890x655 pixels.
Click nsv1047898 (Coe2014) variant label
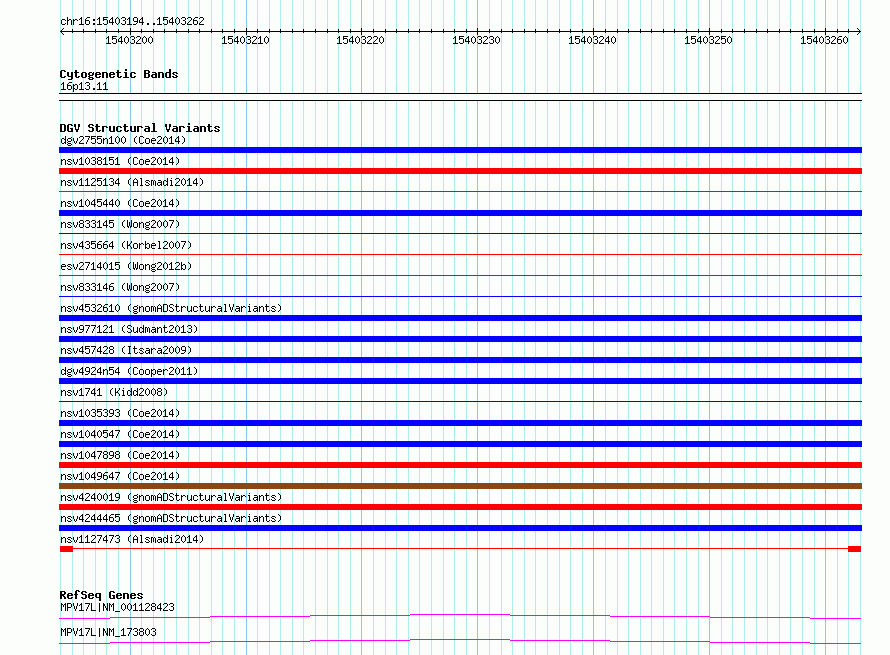click(x=120, y=455)
